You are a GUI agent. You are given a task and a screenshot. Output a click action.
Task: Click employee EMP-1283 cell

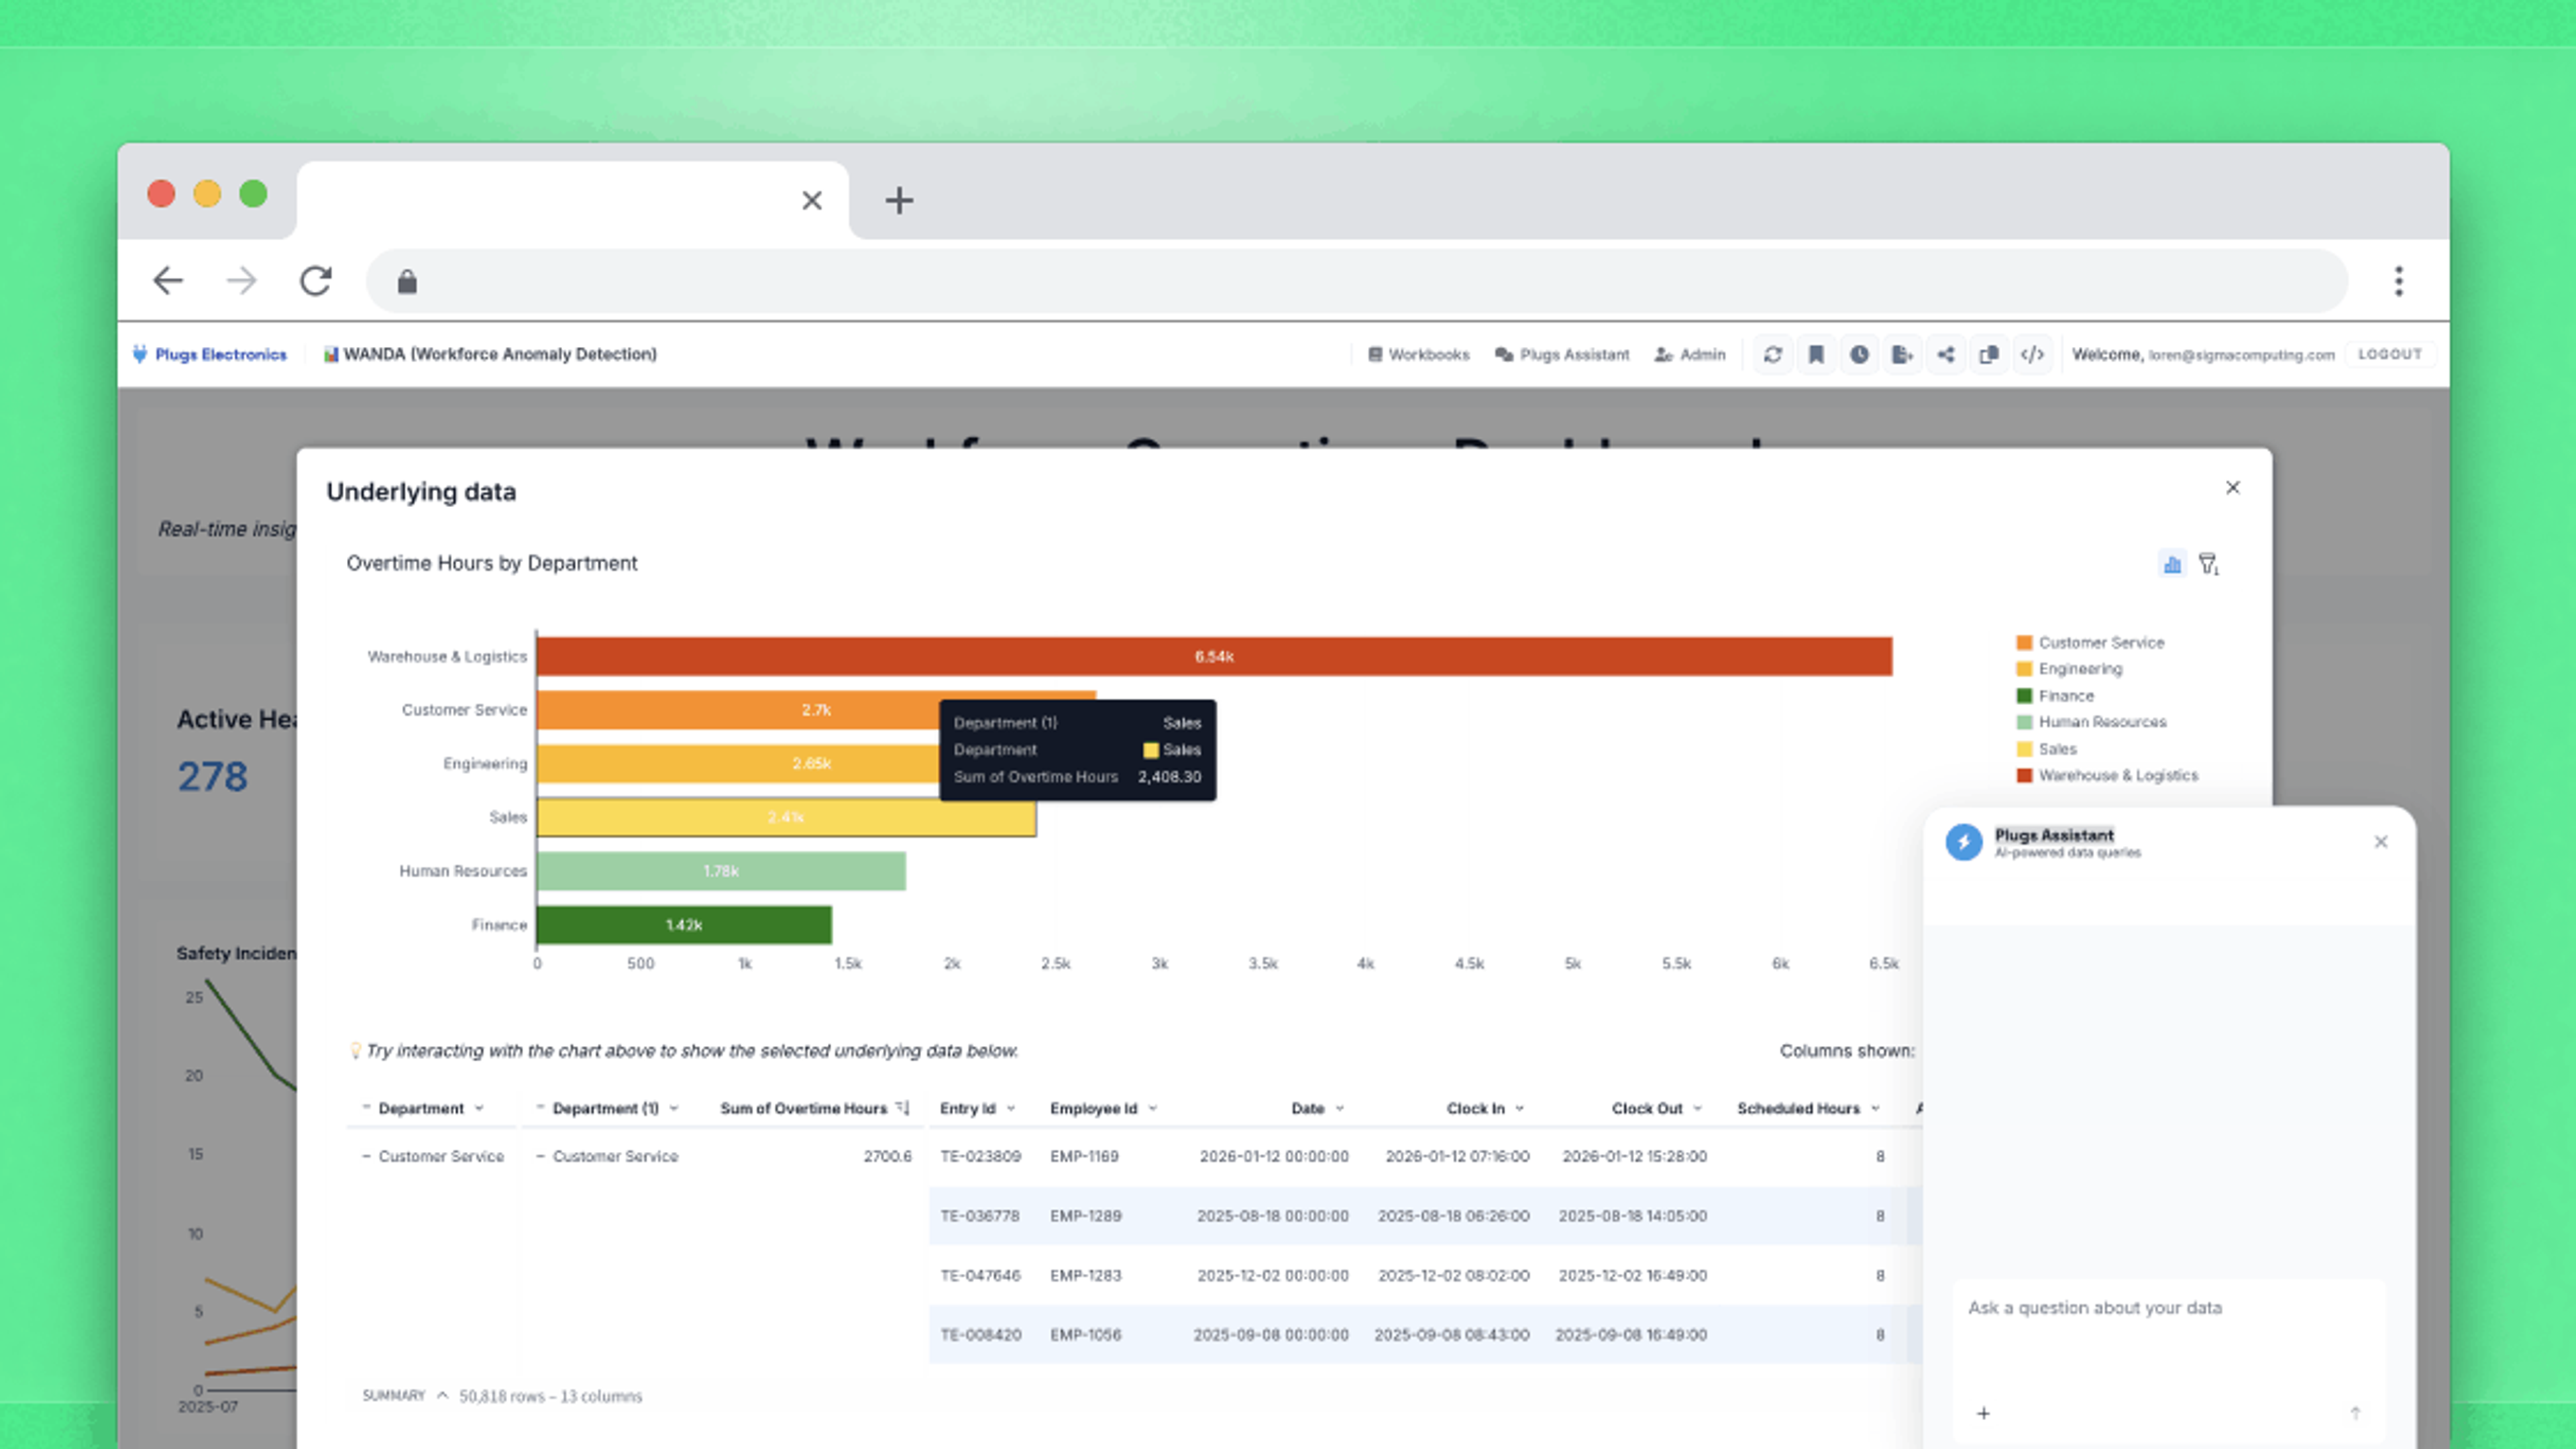click(x=1086, y=1275)
